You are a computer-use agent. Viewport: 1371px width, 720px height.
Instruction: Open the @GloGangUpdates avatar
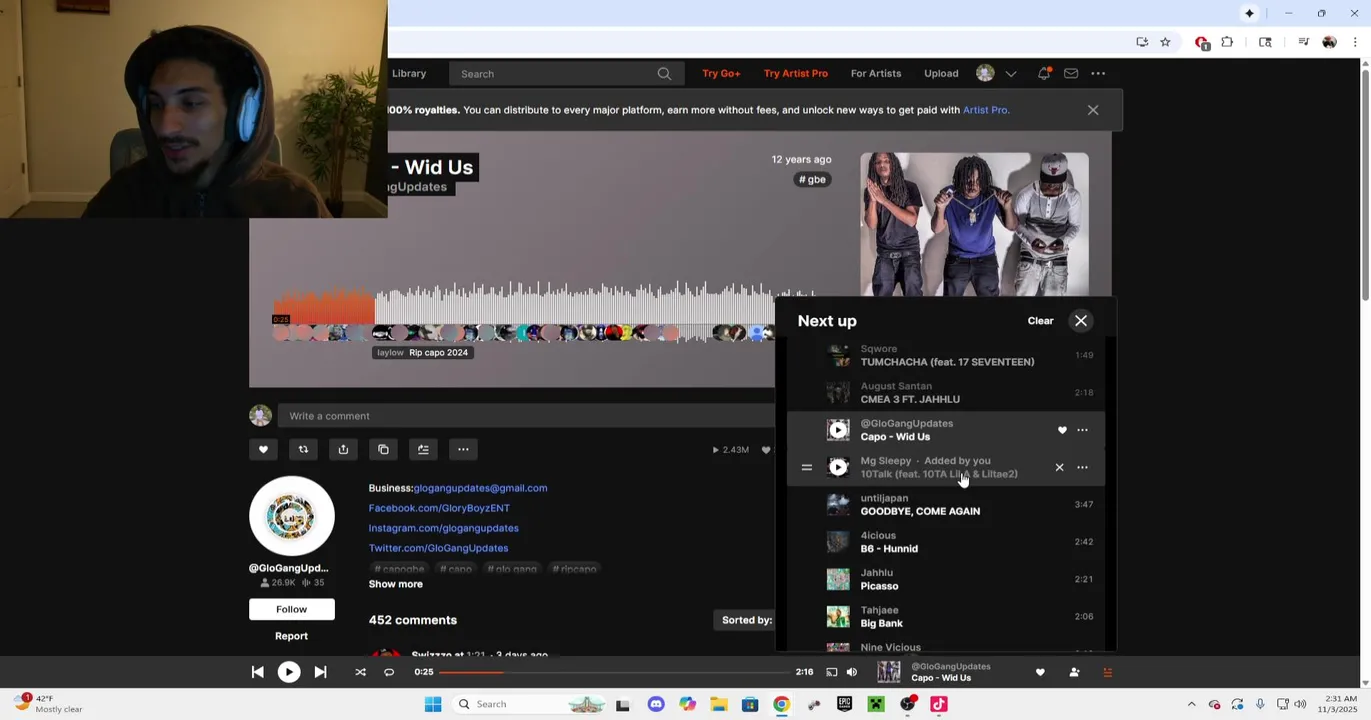(291, 516)
